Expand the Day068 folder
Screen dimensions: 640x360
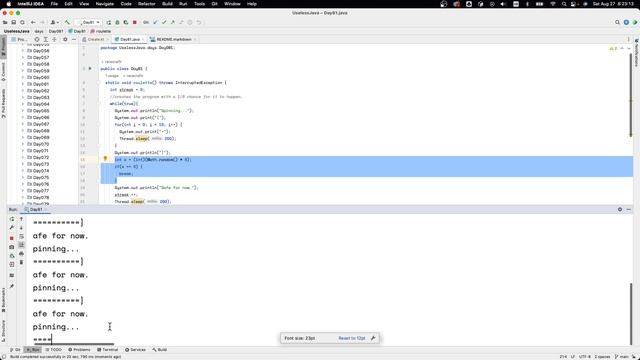(x=23, y=131)
